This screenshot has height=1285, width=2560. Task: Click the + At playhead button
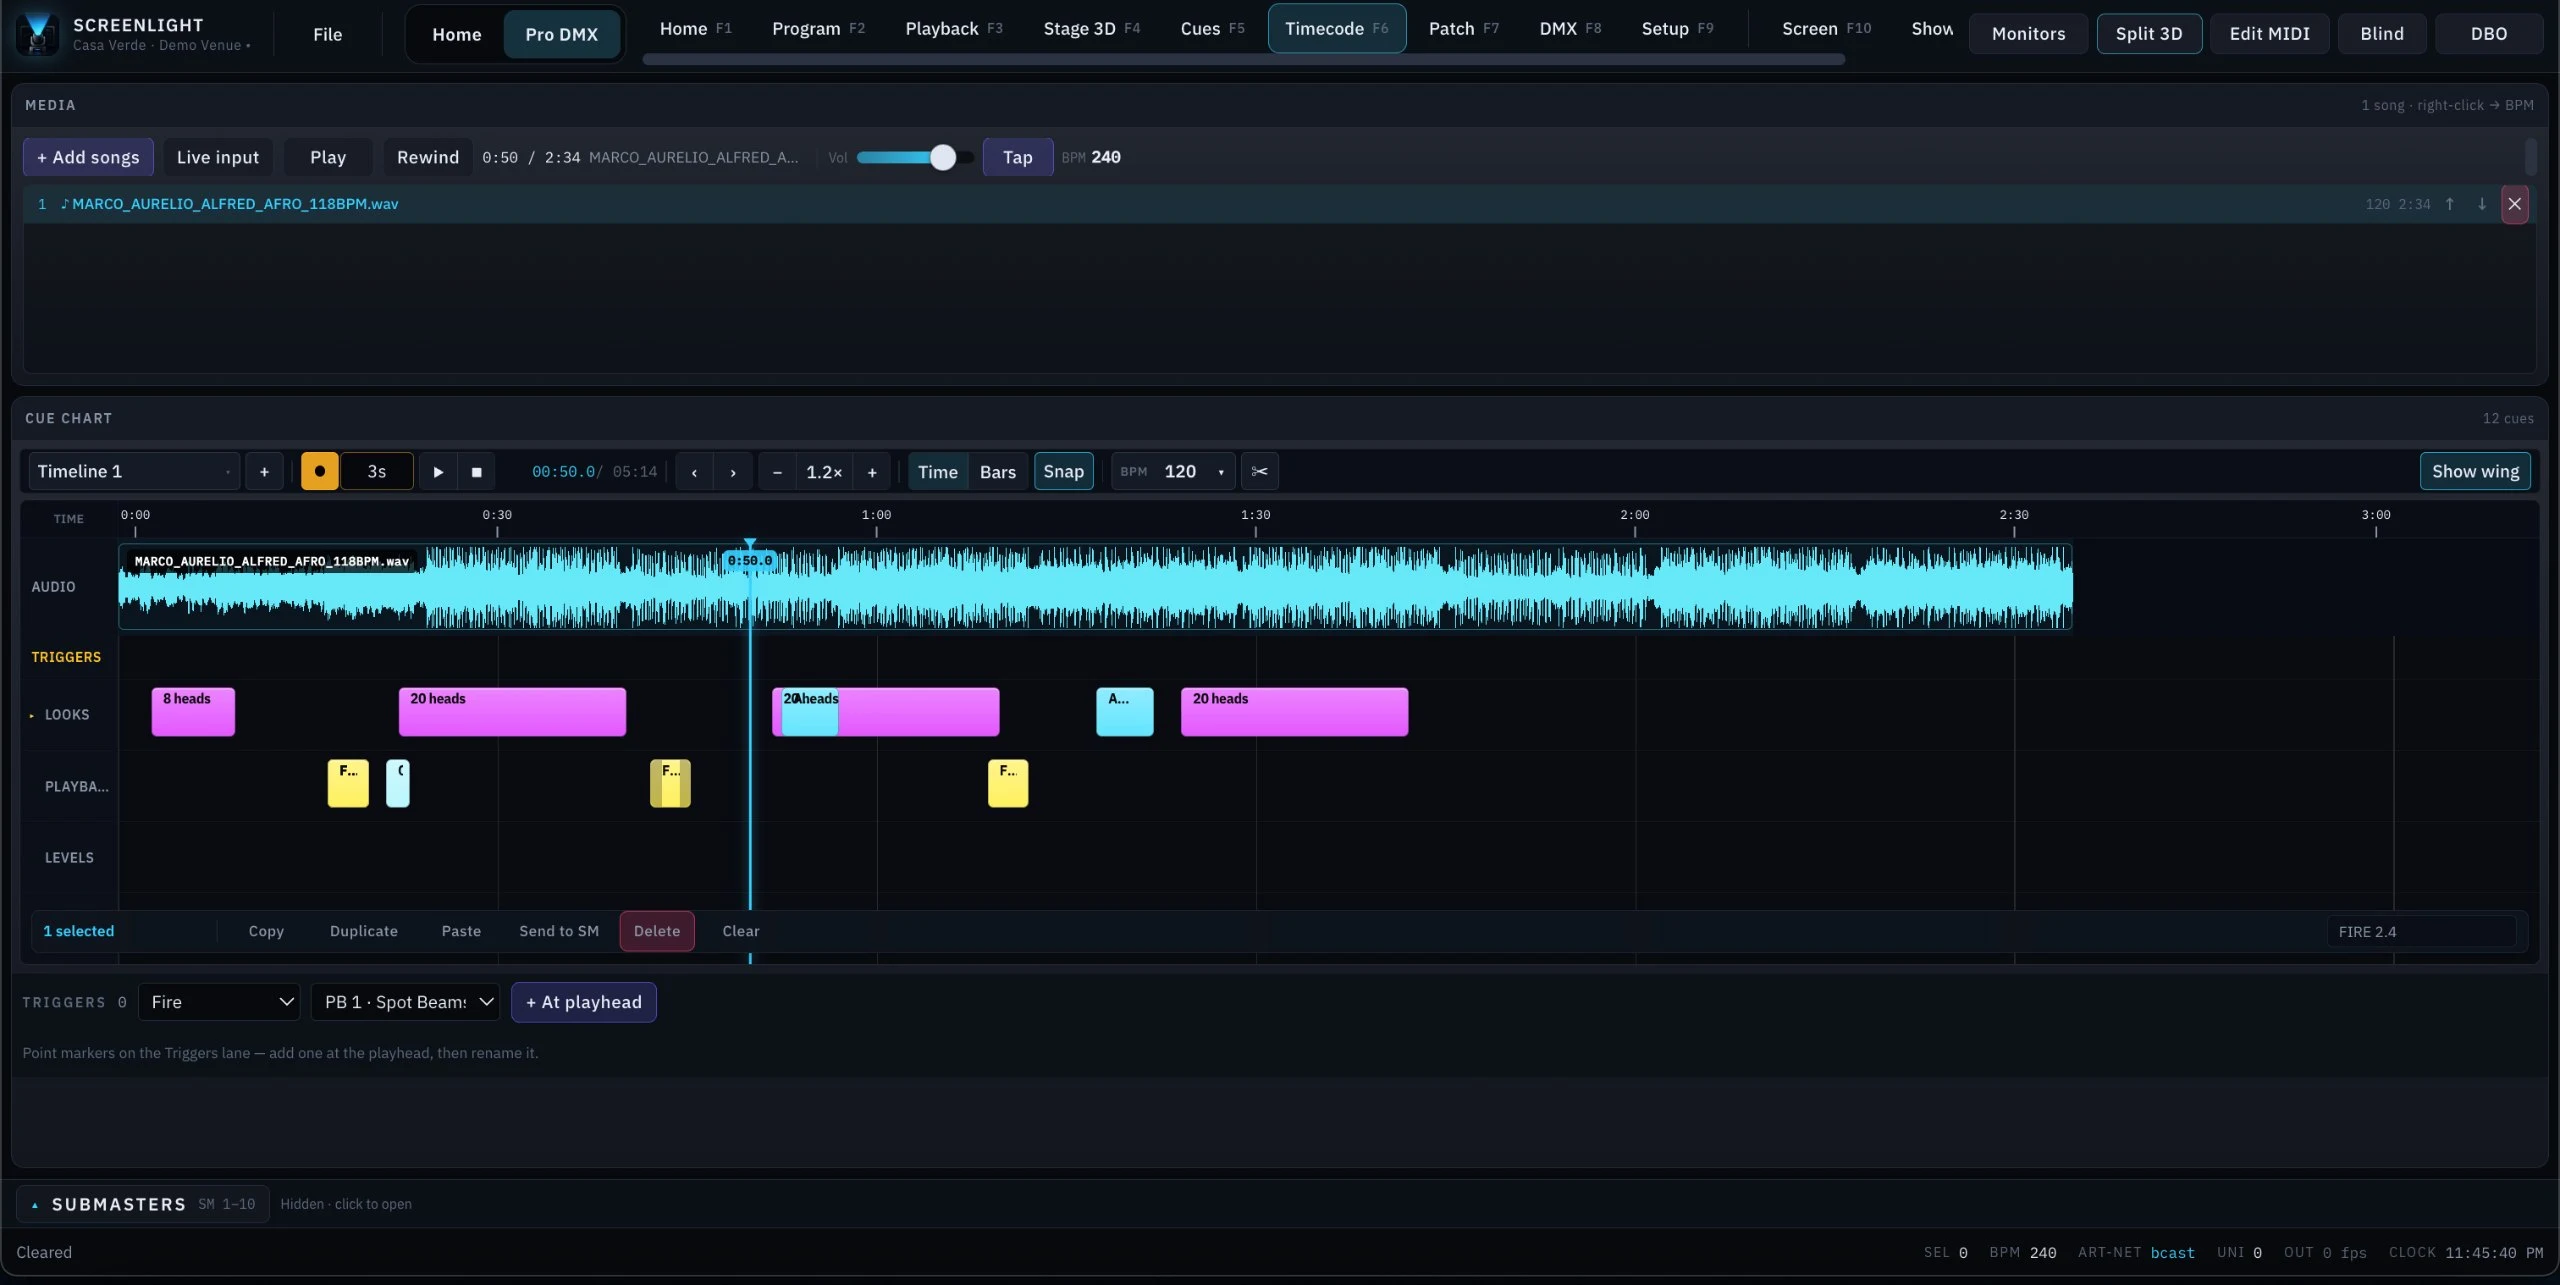click(584, 1002)
